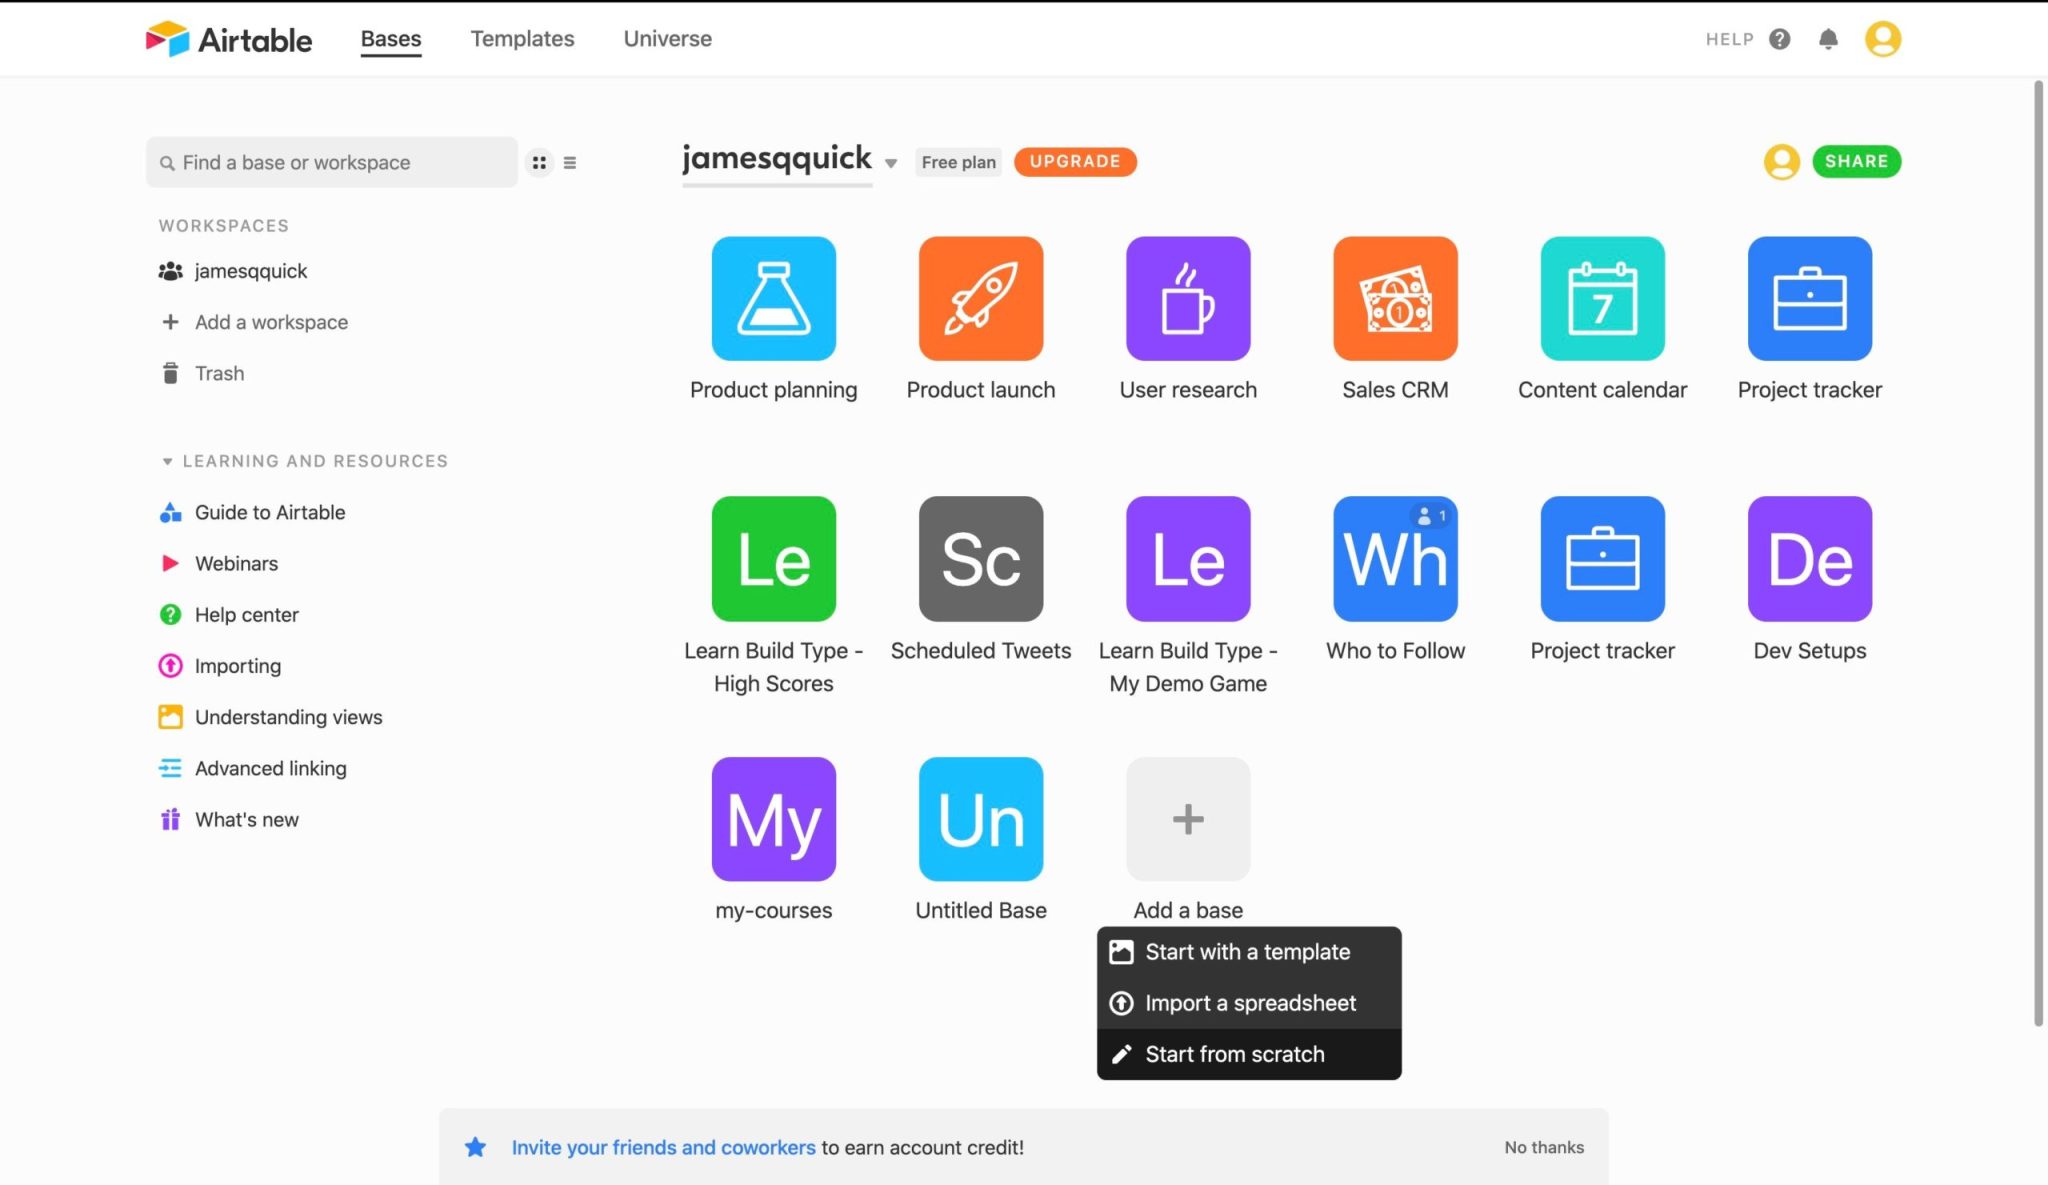2048x1185 pixels.
Task: Open your account avatar menu
Action: (1882, 39)
